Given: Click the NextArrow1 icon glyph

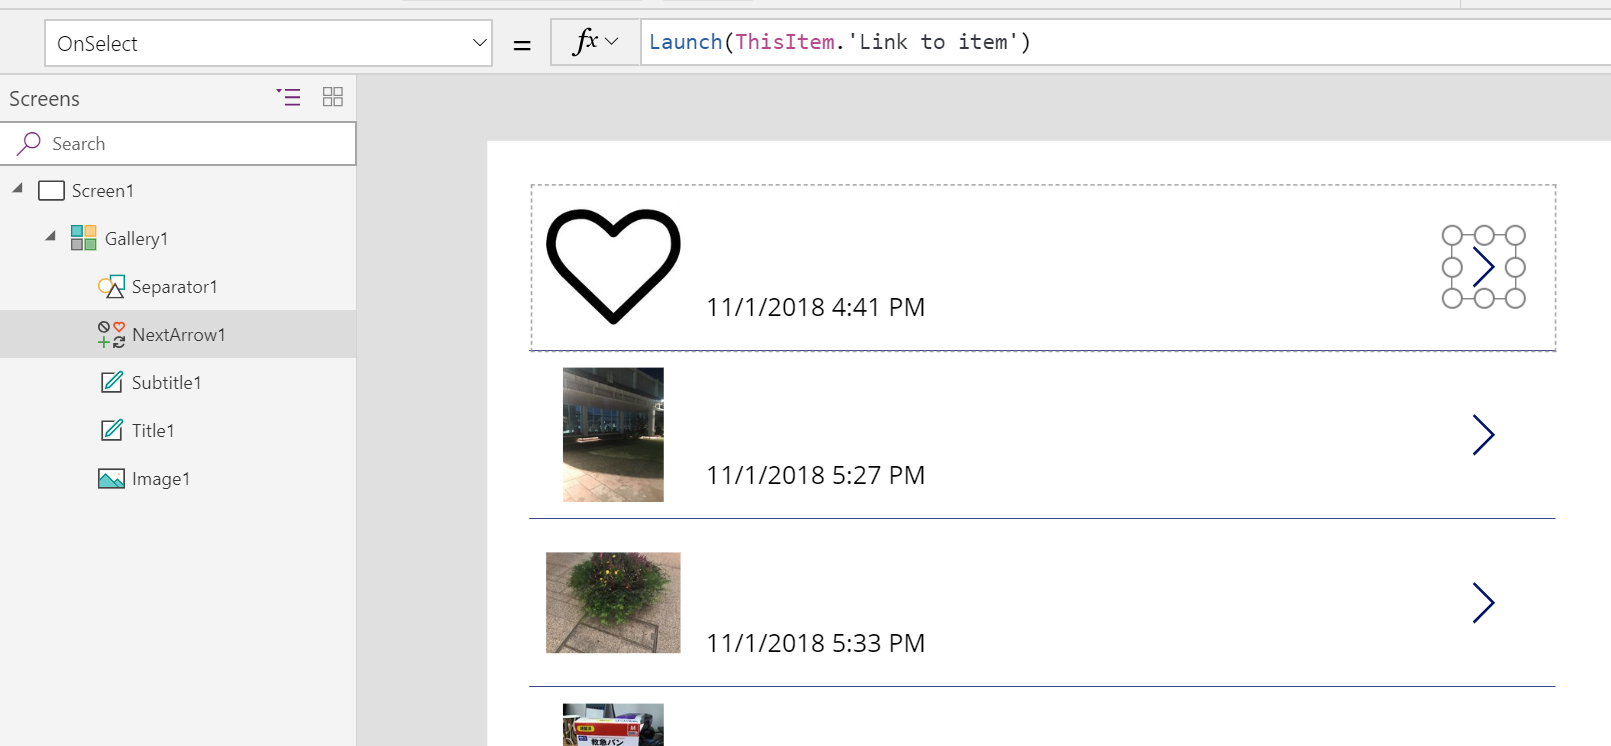Looking at the screenshot, I should [111, 334].
